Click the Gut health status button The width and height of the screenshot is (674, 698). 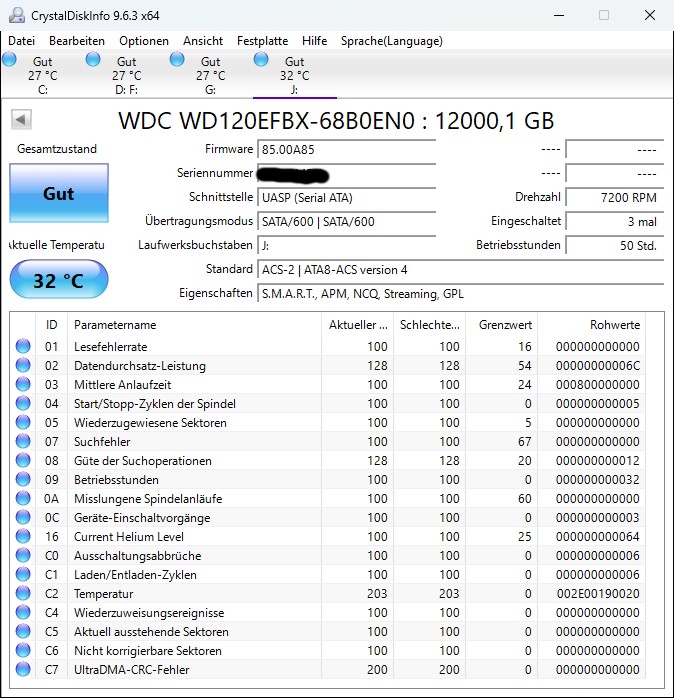pyautogui.click(x=59, y=193)
